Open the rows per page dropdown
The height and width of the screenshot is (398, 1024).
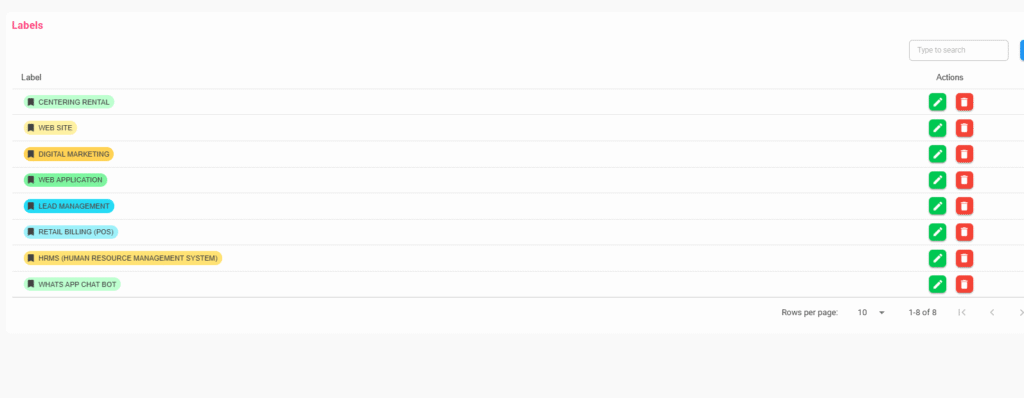(871, 312)
